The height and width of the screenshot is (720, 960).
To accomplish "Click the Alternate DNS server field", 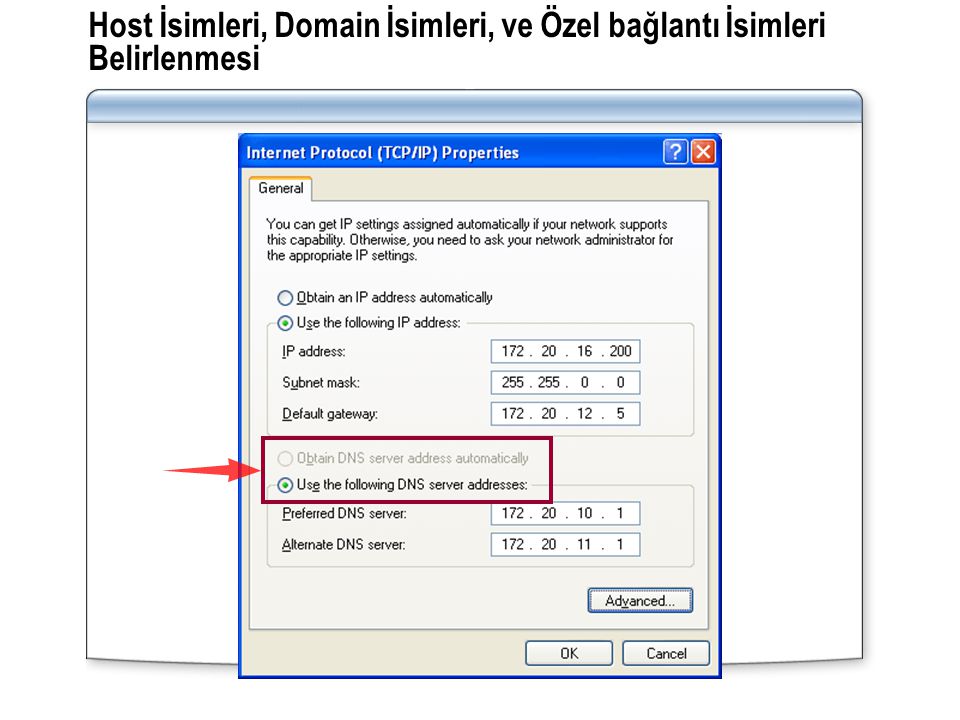I will click(x=565, y=544).
